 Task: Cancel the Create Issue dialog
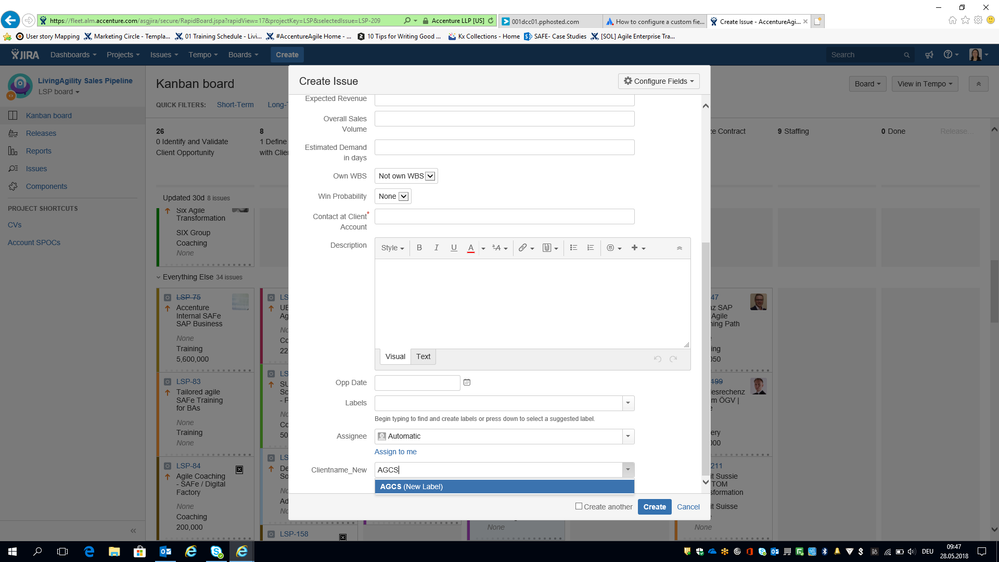point(688,507)
